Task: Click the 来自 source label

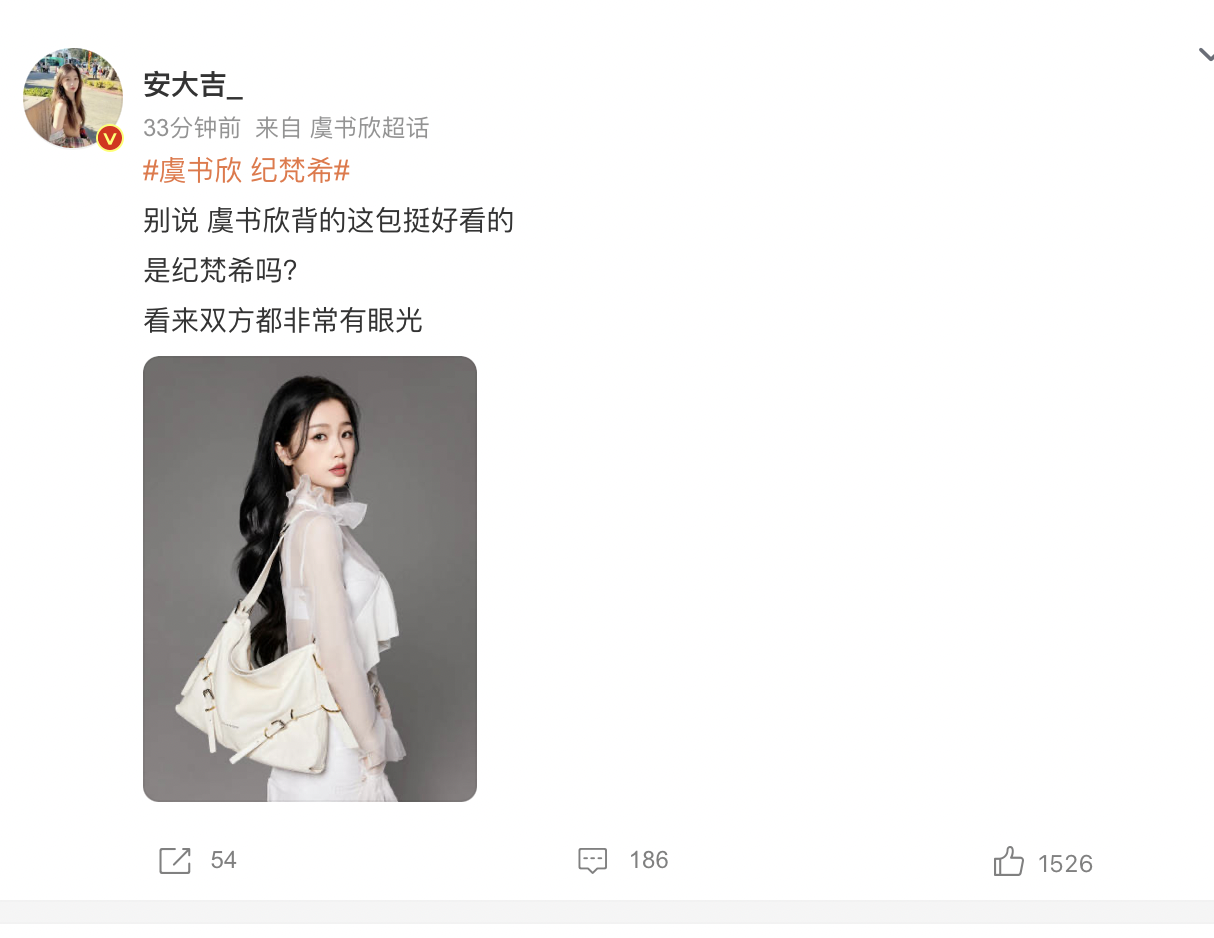Action: (278, 128)
